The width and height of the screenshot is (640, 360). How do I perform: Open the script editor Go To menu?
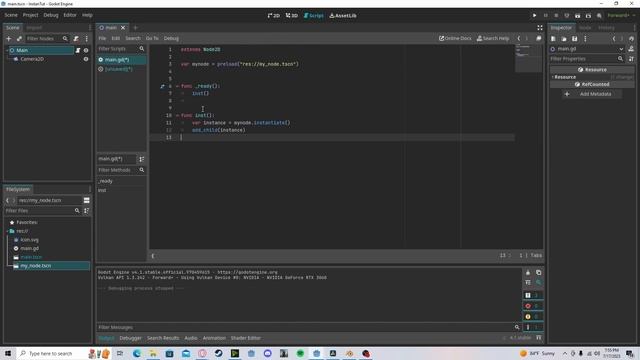coord(152,38)
